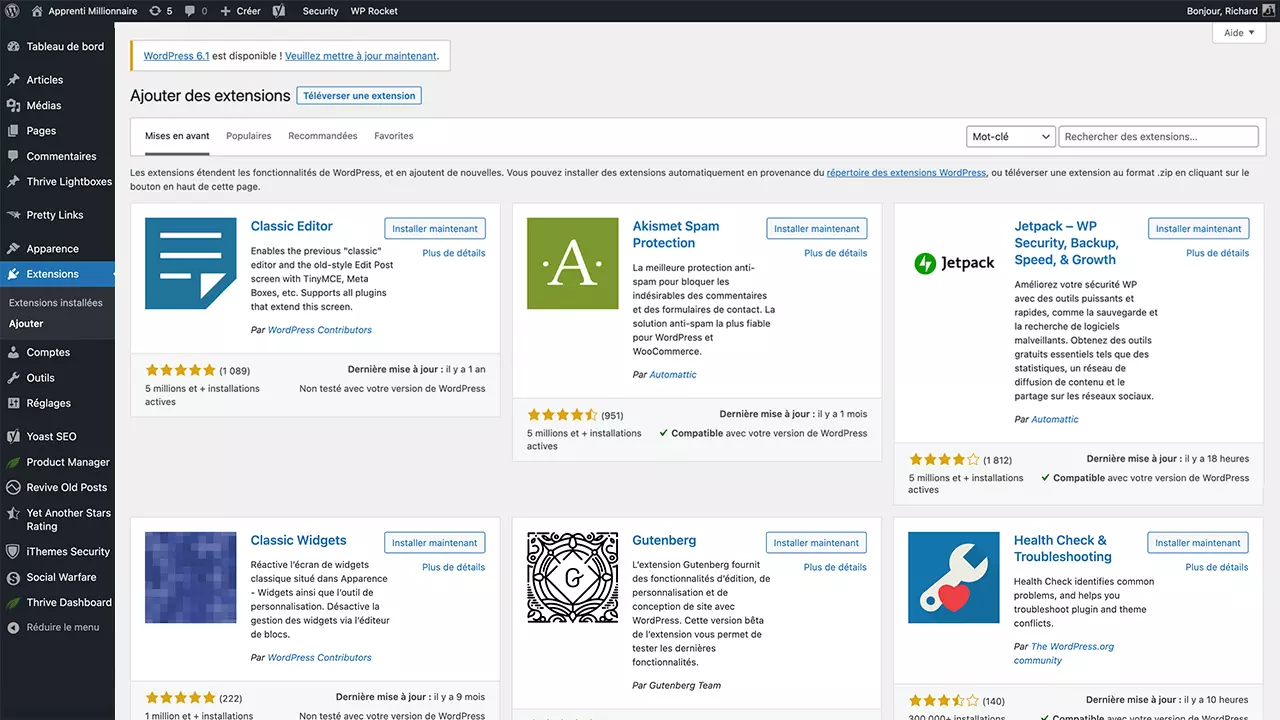Click the Social Warfare icon in sidebar
Image resolution: width=1280 pixels, height=720 pixels.
pos(13,577)
